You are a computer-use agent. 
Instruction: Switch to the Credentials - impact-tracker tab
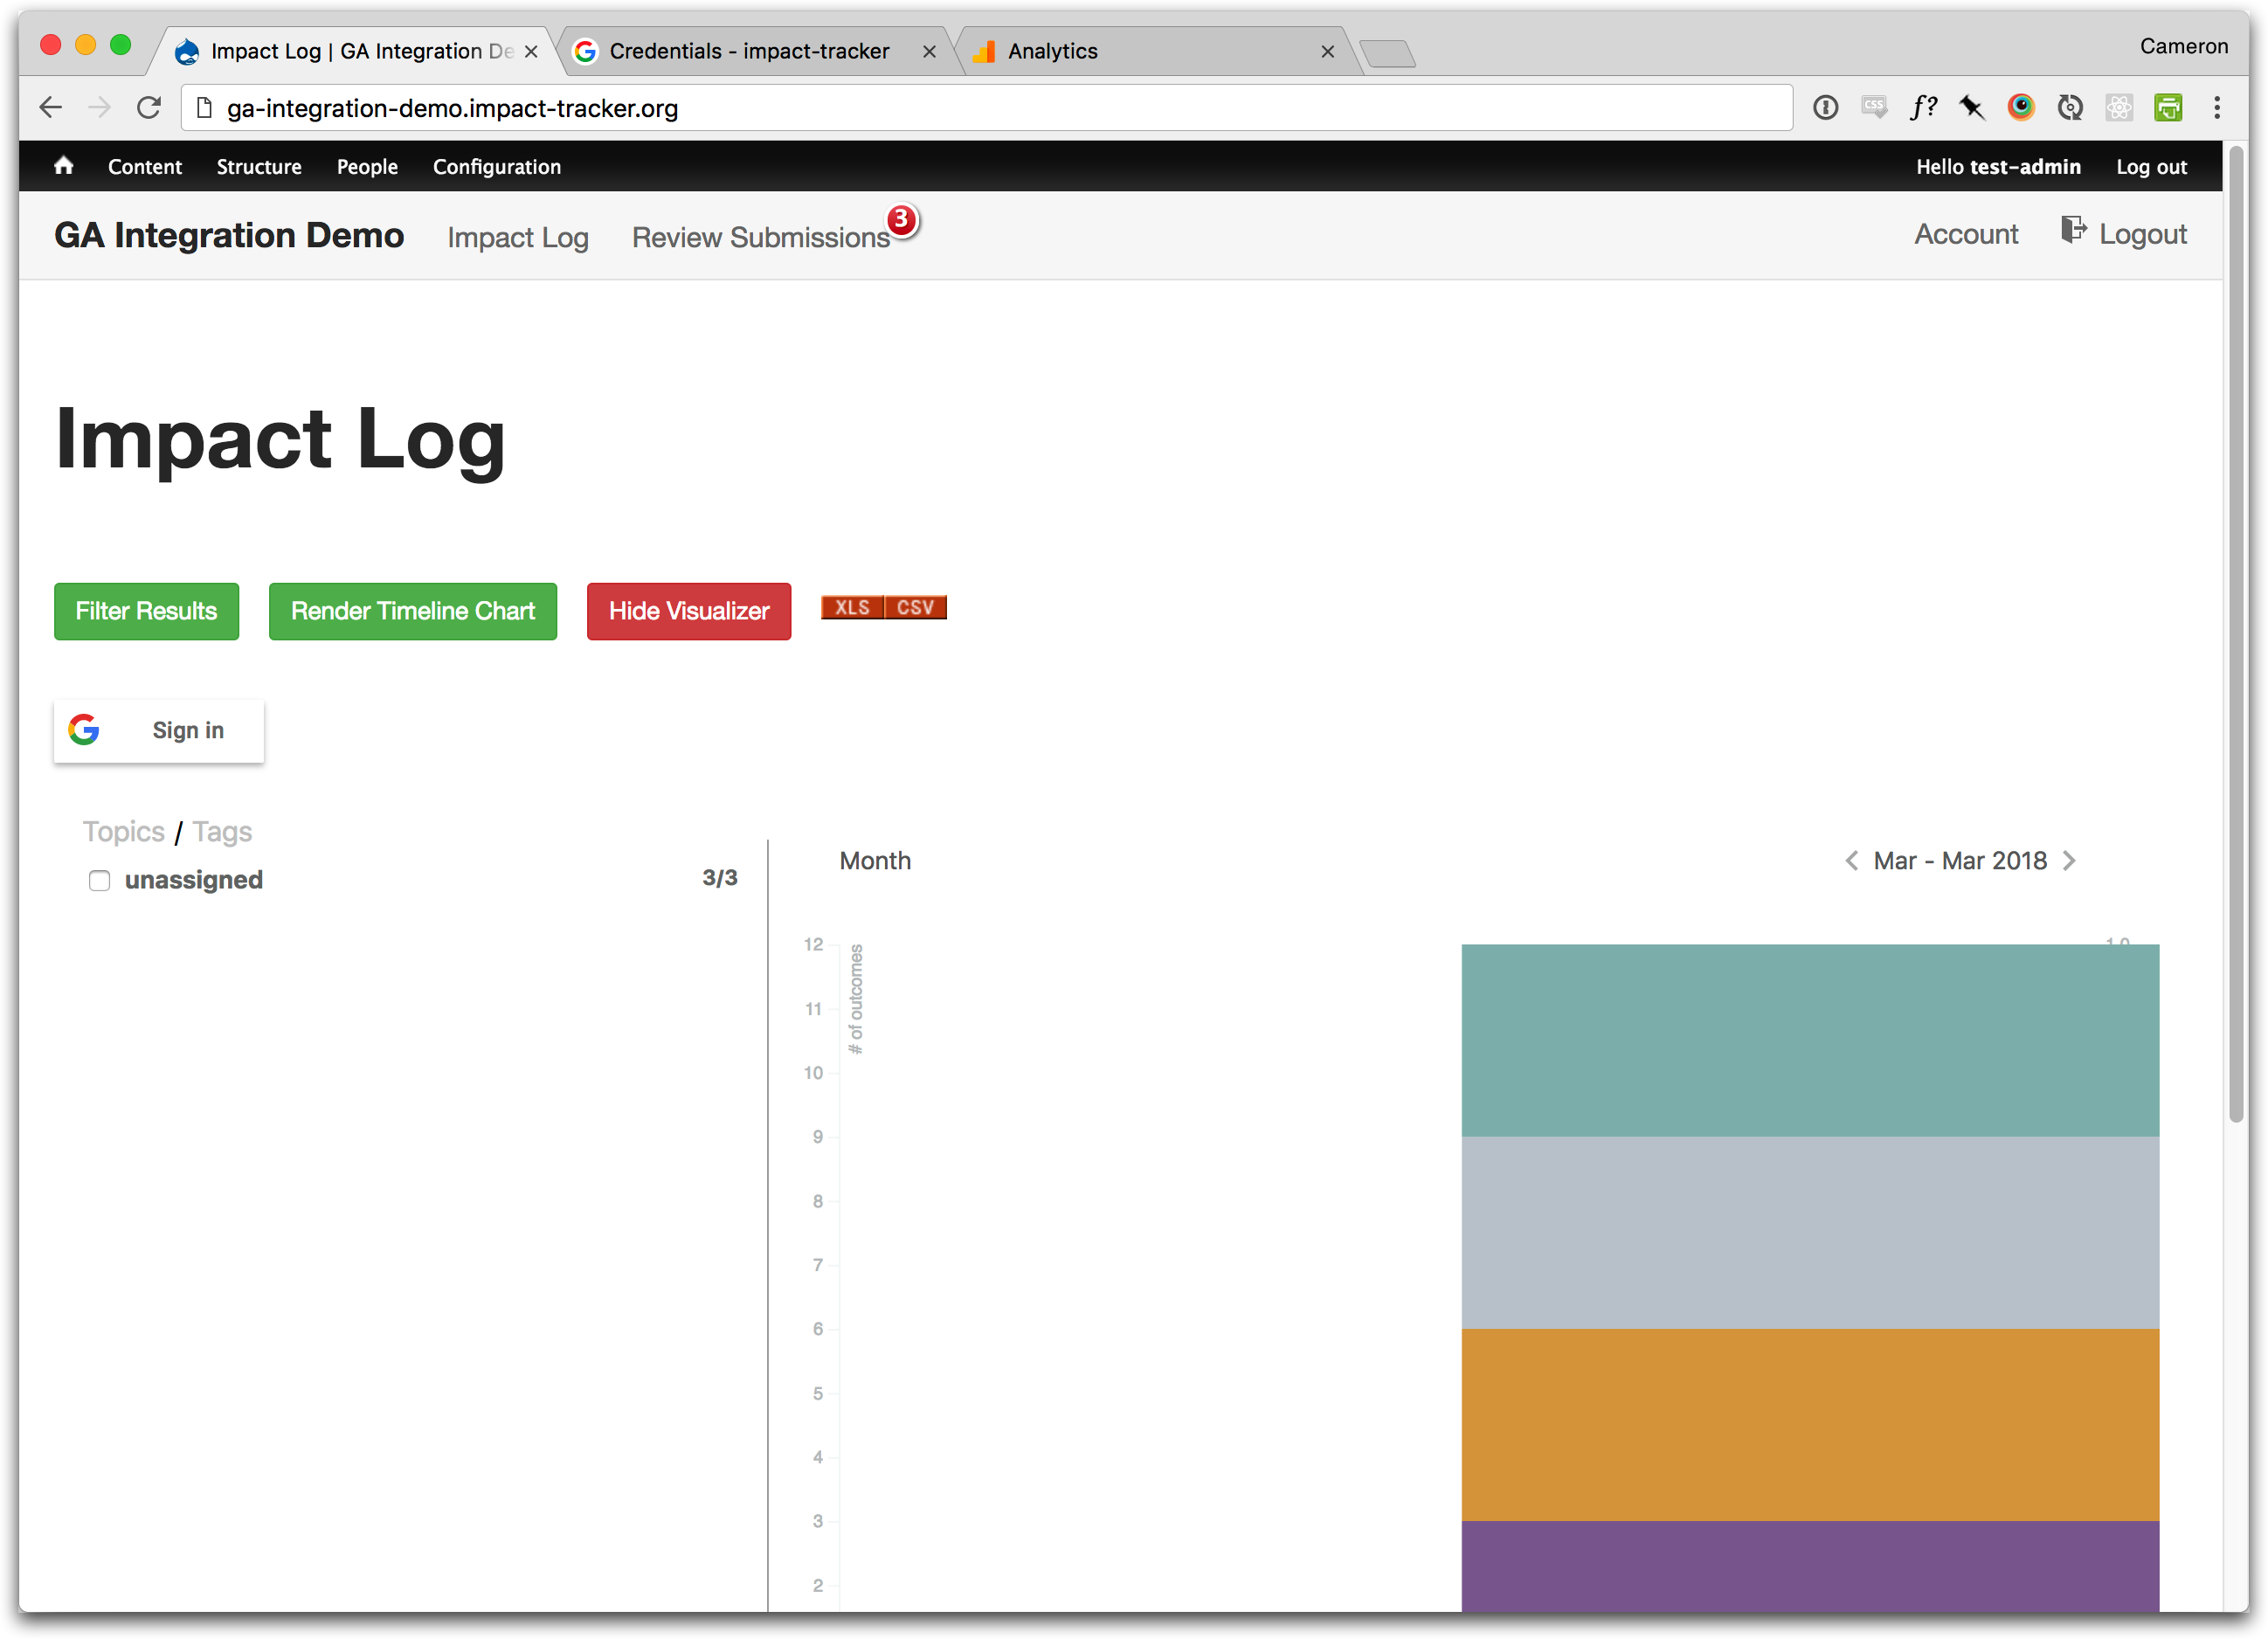pyautogui.click(x=749, y=51)
